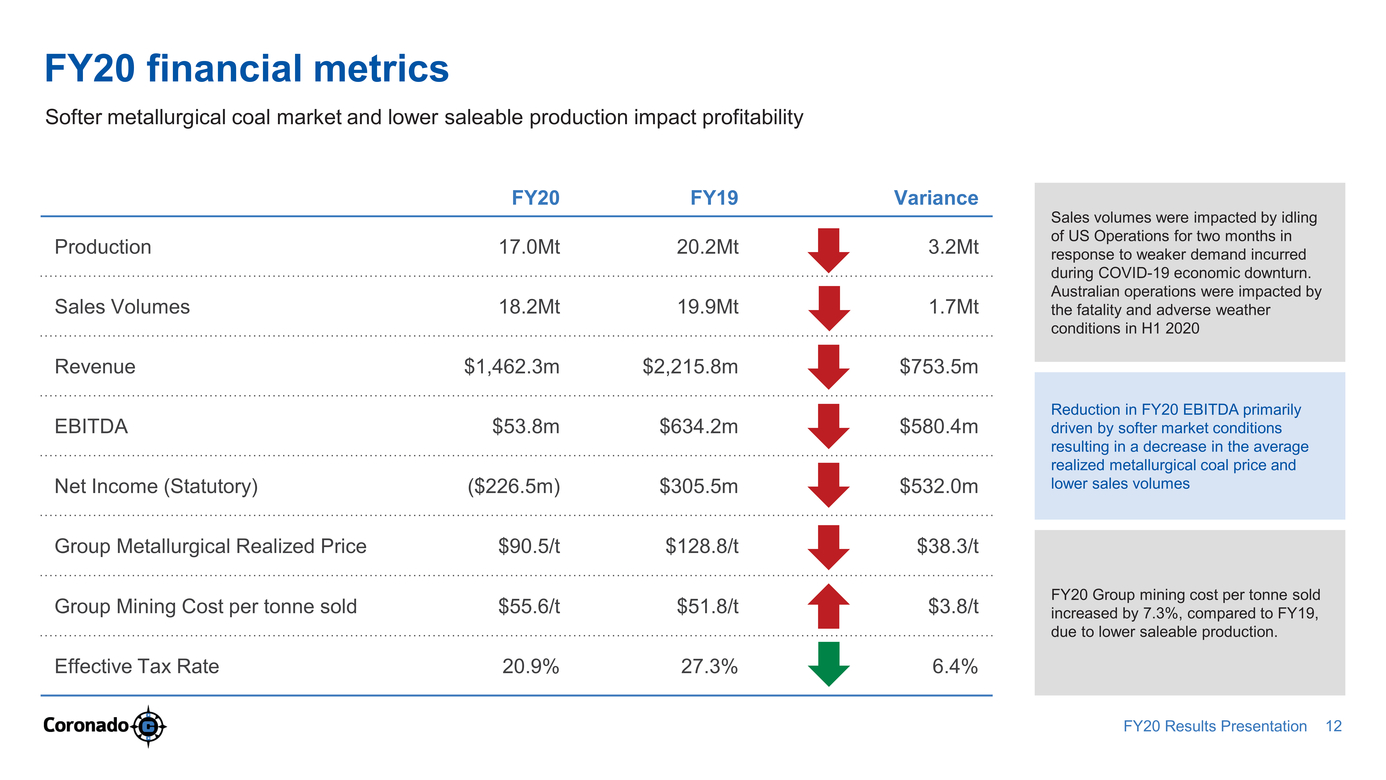
Task: Click the Sales Volumes row label
Action: click(122, 307)
